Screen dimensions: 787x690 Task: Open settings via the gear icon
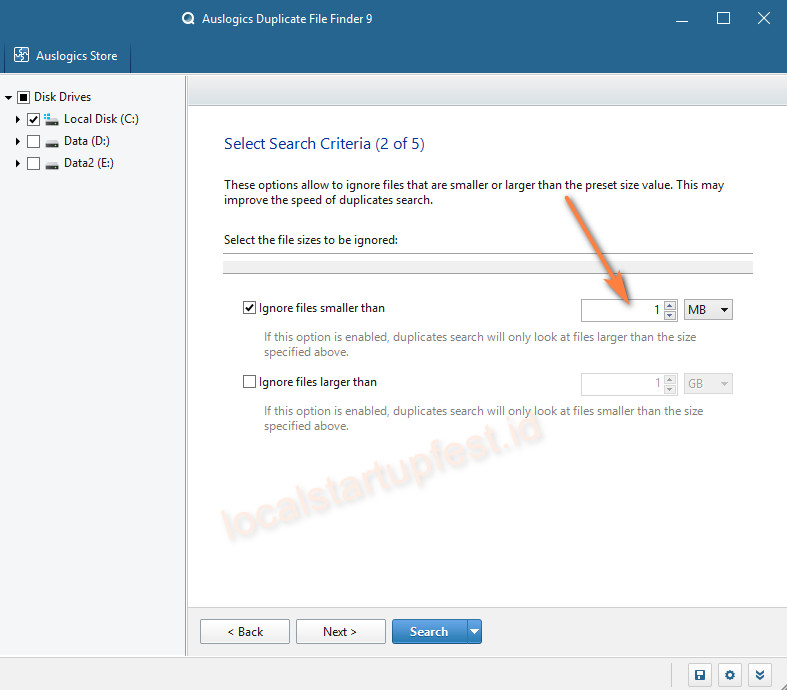[x=730, y=675]
